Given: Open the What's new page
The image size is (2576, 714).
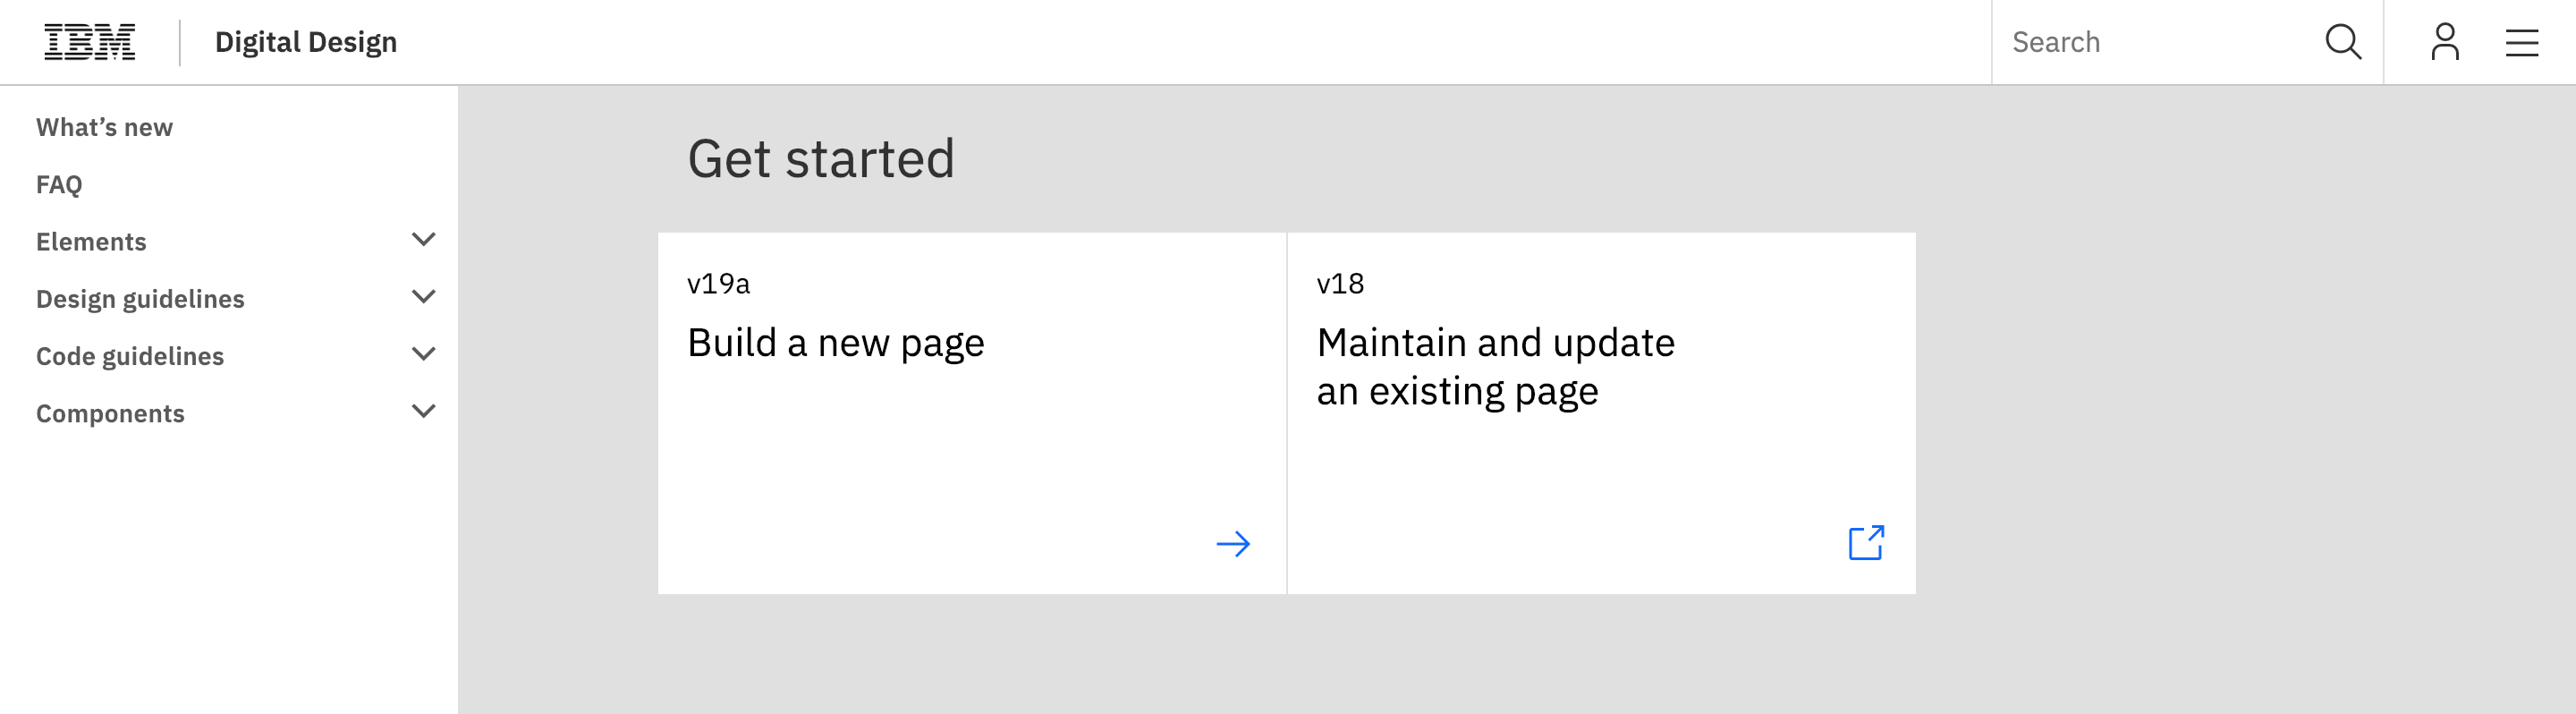Looking at the screenshot, I should click(104, 127).
